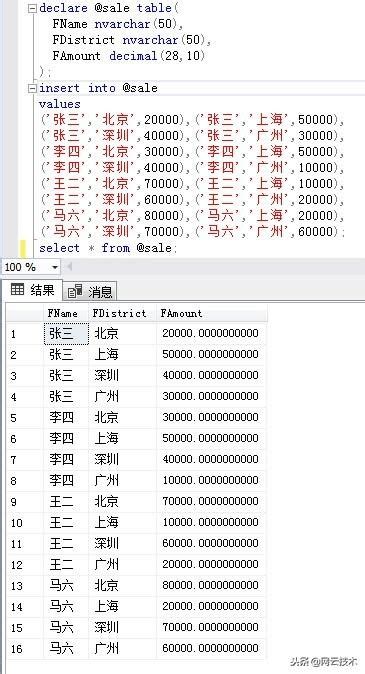Select row header 10
The image size is (365, 674).
point(25,522)
